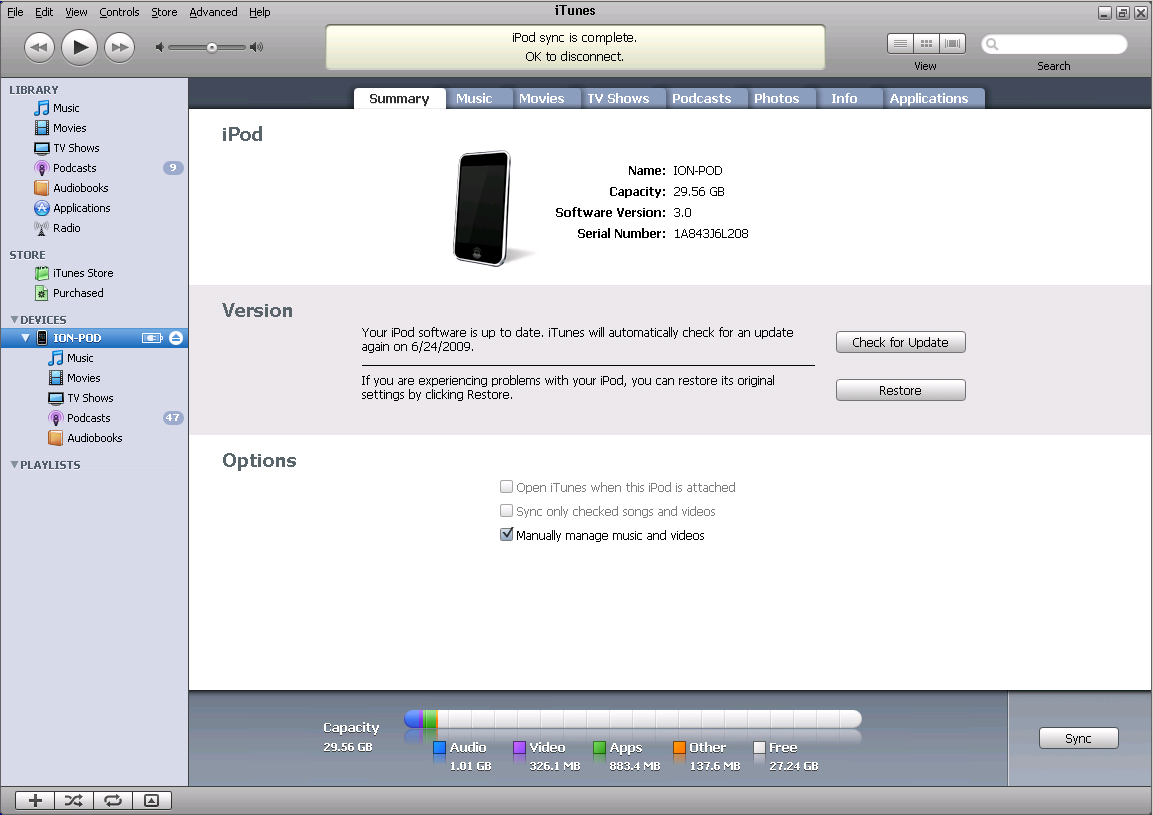Viewport: 1153px width, 815px height.
Task: Click the Previous track rewind button
Action: click(x=39, y=48)
